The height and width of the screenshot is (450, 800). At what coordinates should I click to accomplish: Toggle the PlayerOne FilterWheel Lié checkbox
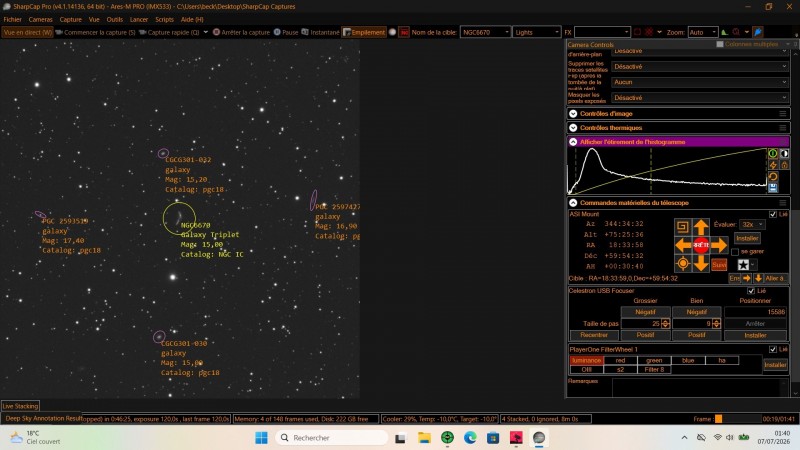(772, 349)
